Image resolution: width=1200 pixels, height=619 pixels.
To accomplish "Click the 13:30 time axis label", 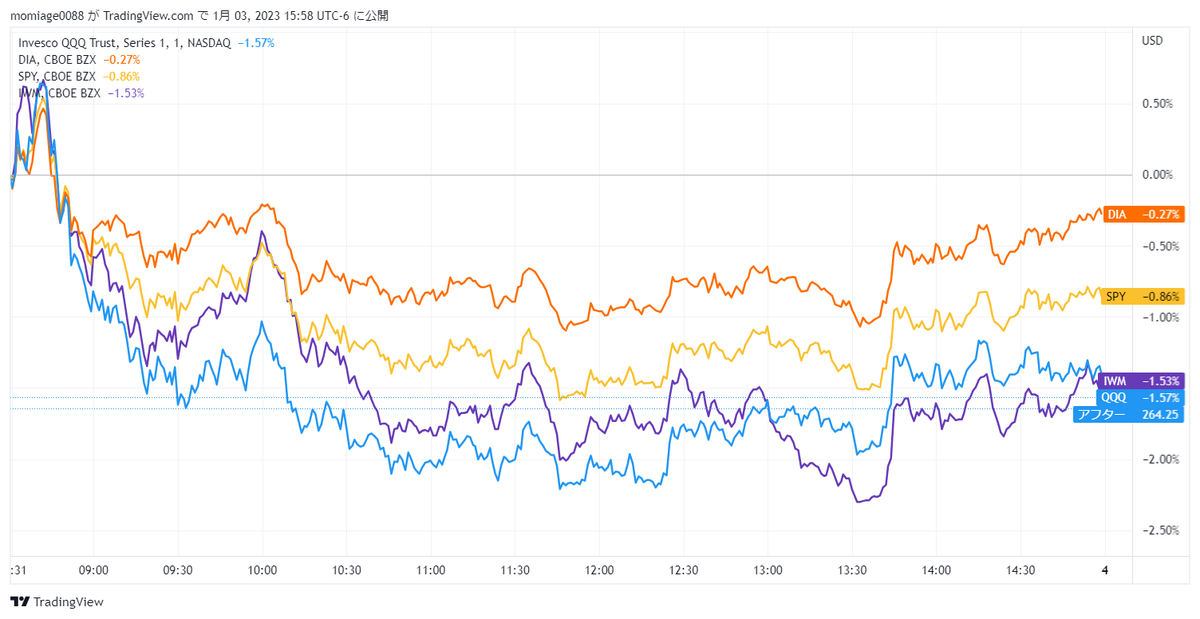I will coord(852,570).
